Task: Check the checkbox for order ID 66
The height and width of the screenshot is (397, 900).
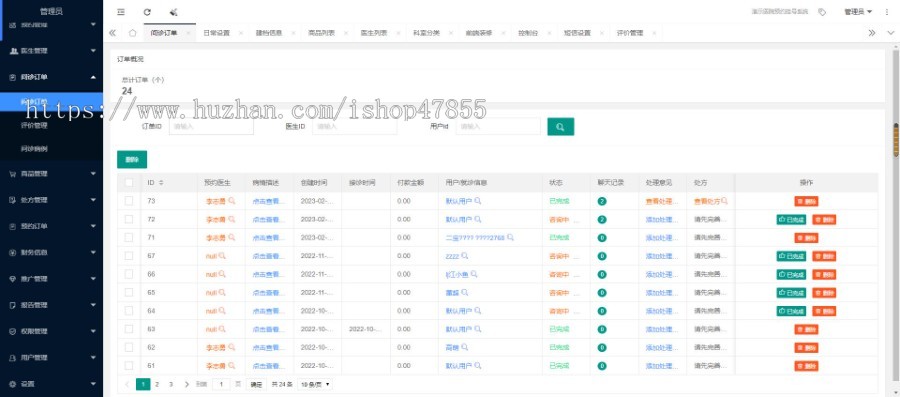Action: tap(129, 274)
